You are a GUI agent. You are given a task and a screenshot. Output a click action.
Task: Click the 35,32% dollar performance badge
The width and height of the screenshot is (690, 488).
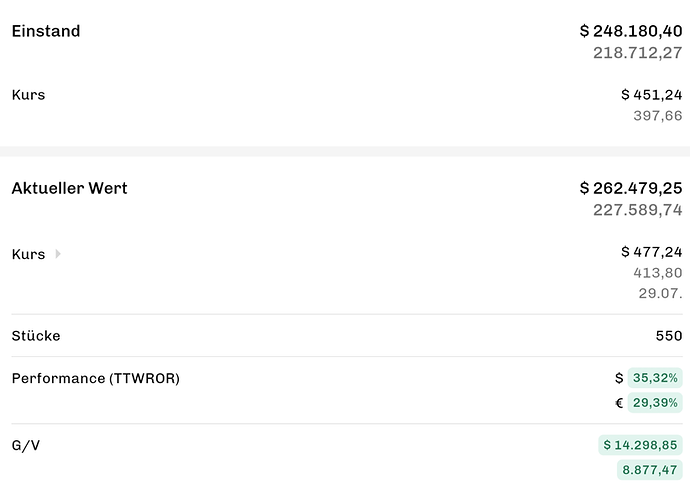pyautogui.click(x=655, y=378)
